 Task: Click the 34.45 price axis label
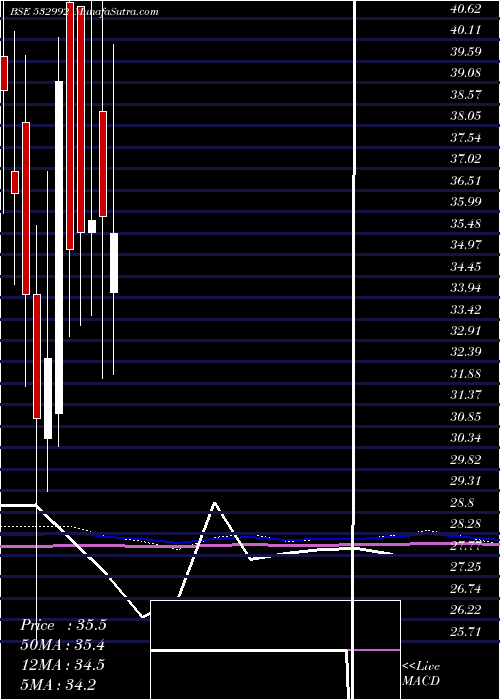coord(466,267)
